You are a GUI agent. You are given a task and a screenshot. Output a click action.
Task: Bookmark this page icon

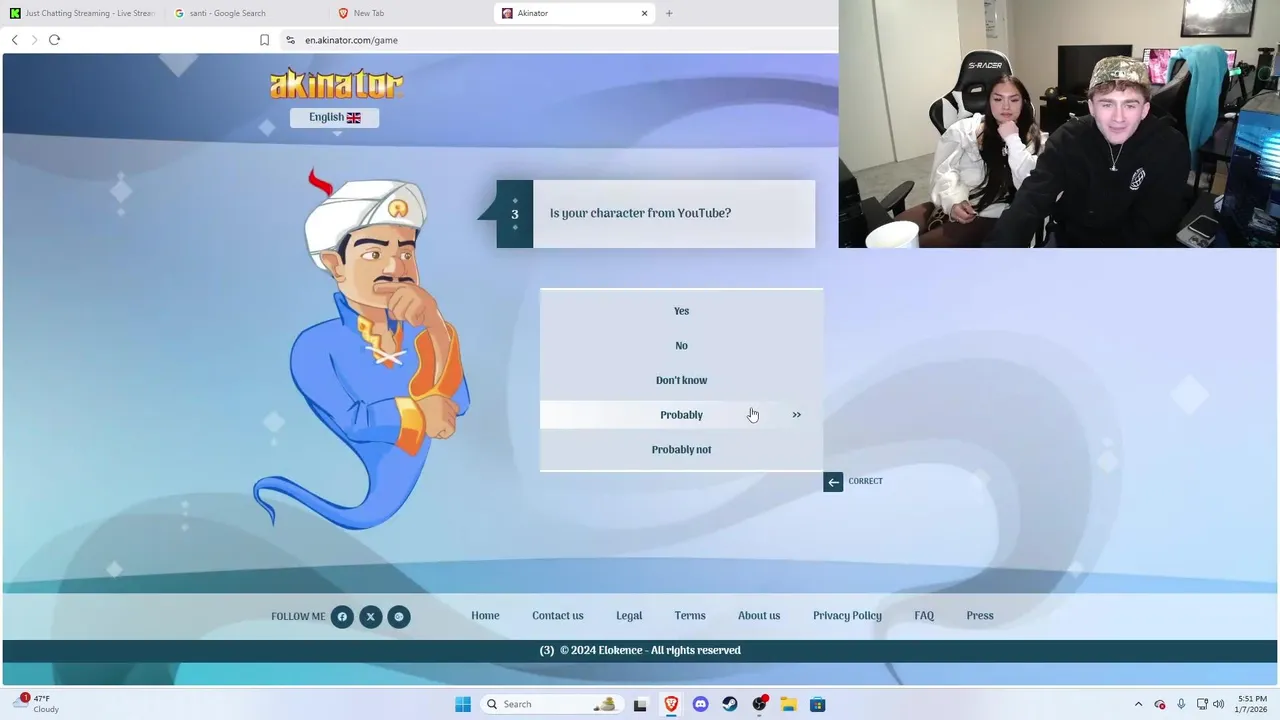pos(264,40)
